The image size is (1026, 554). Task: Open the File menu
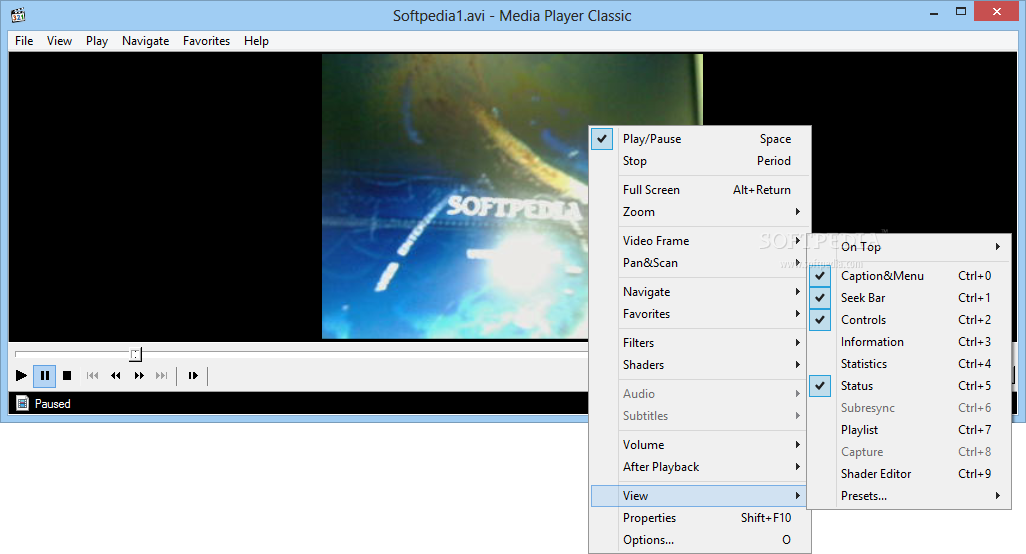click(24, 41)
